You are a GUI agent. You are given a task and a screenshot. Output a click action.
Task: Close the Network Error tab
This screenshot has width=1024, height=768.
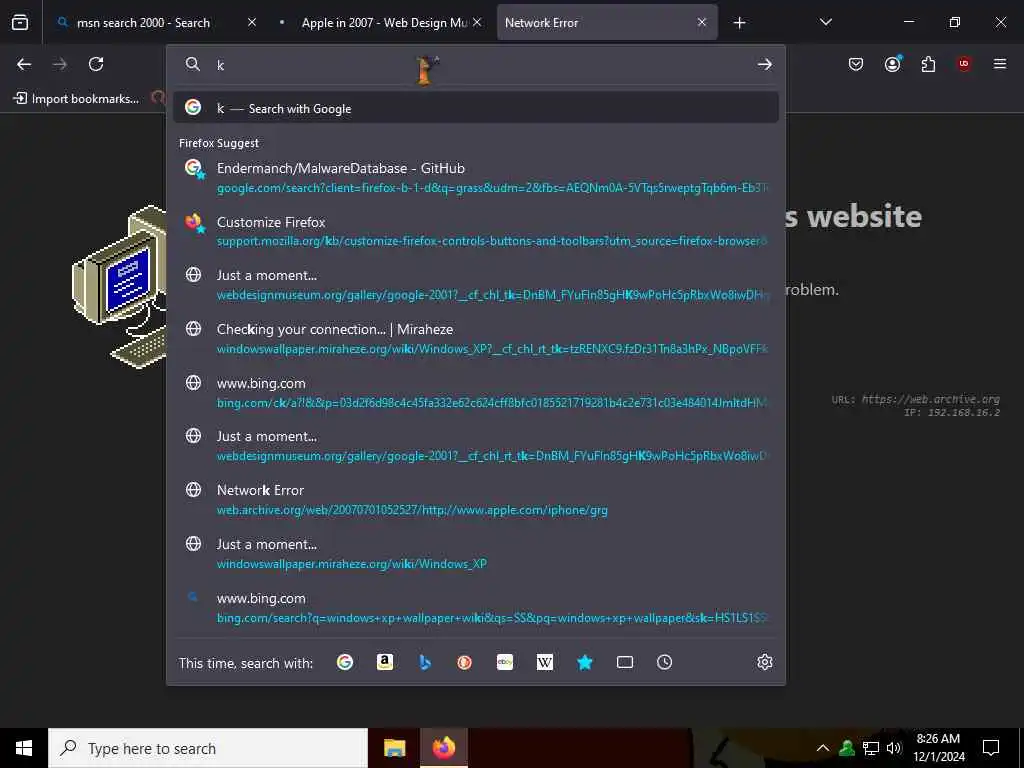701,22
